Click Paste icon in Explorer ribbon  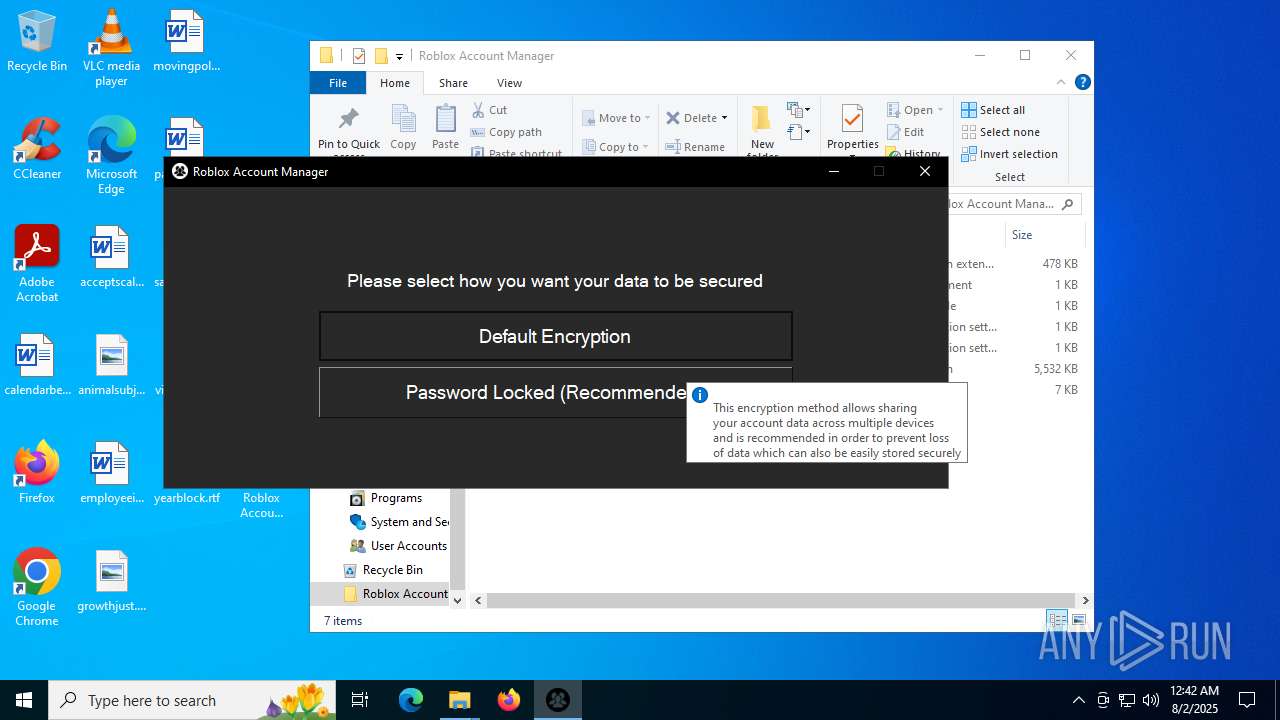(445, 127)
